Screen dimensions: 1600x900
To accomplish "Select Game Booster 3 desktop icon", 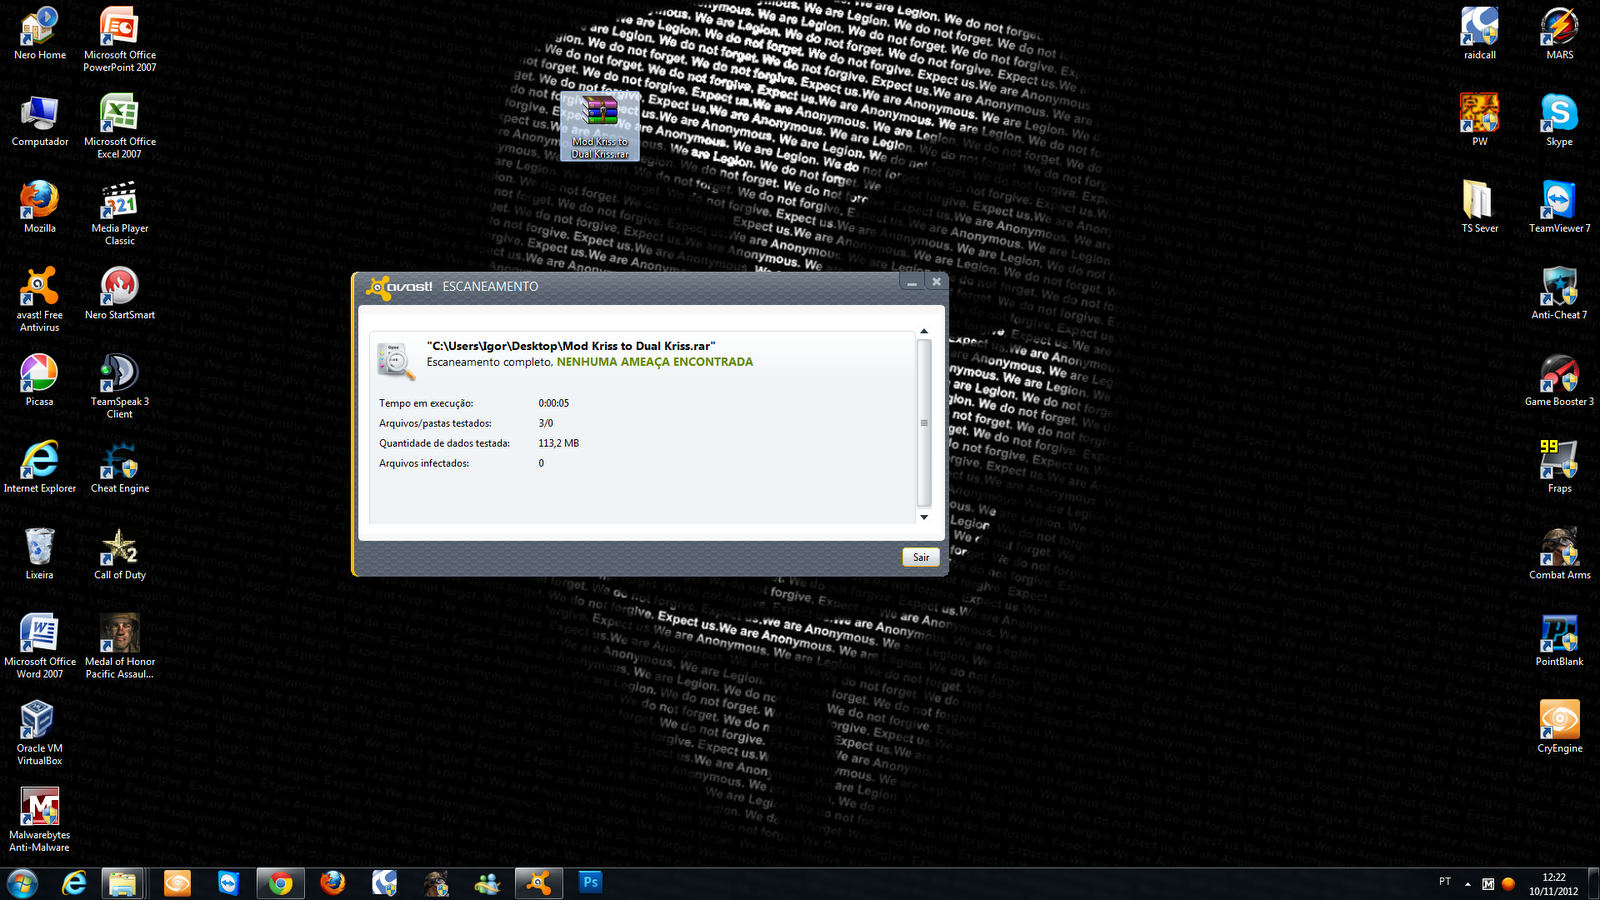I will (1560, 381).
